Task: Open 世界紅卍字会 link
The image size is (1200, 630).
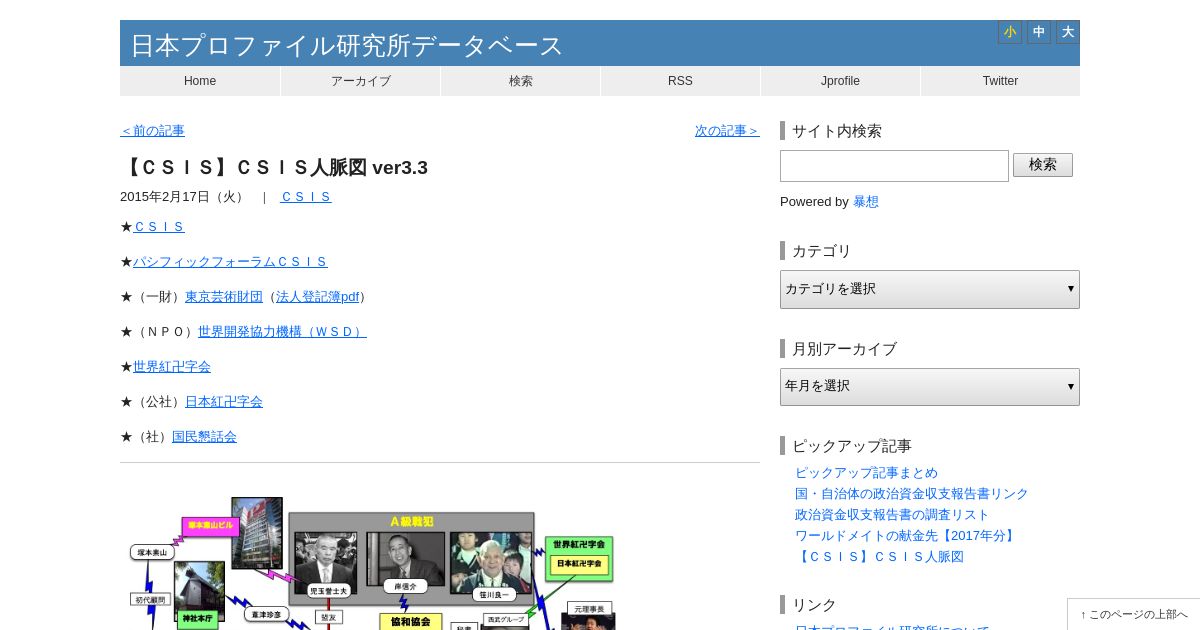Action: [x=172, y=367]
